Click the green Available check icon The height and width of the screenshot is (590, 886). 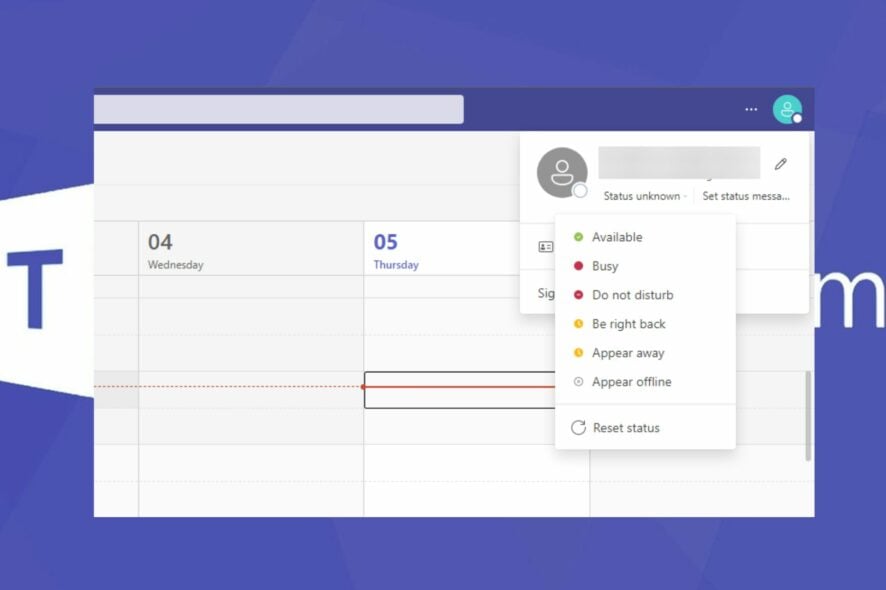[577, 237]
